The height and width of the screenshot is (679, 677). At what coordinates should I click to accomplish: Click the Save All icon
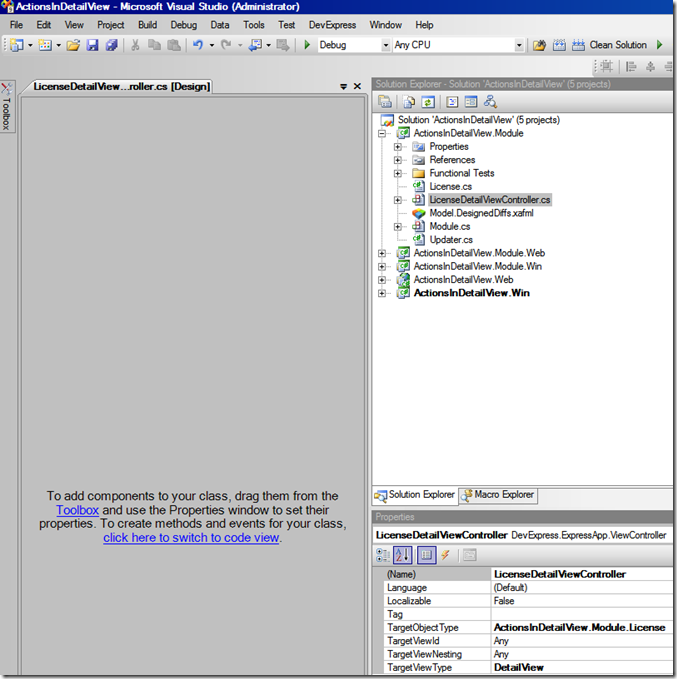(x=111, y=45)
